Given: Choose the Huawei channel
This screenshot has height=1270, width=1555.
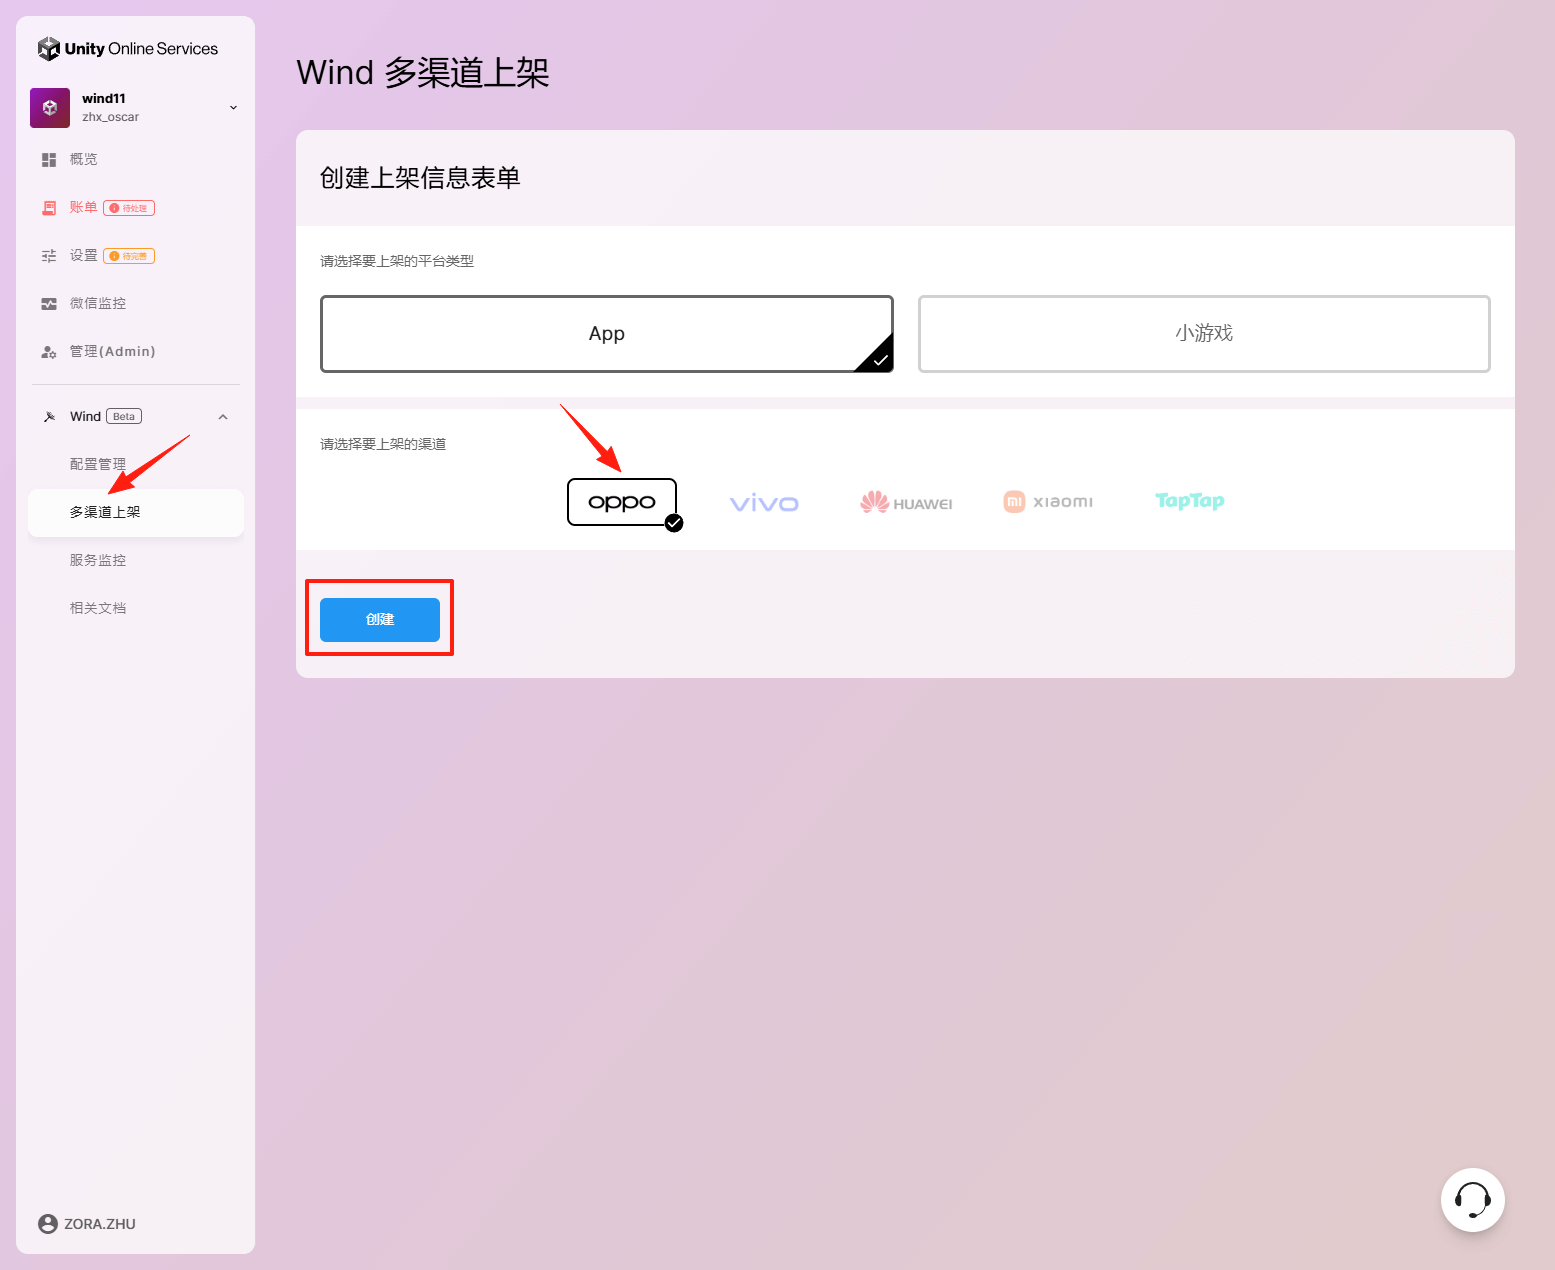Looking at the screenshot, I should 906,503.
